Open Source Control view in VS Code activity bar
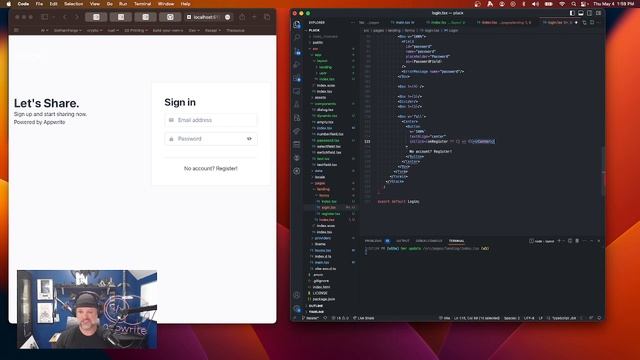 click(297, 51)
